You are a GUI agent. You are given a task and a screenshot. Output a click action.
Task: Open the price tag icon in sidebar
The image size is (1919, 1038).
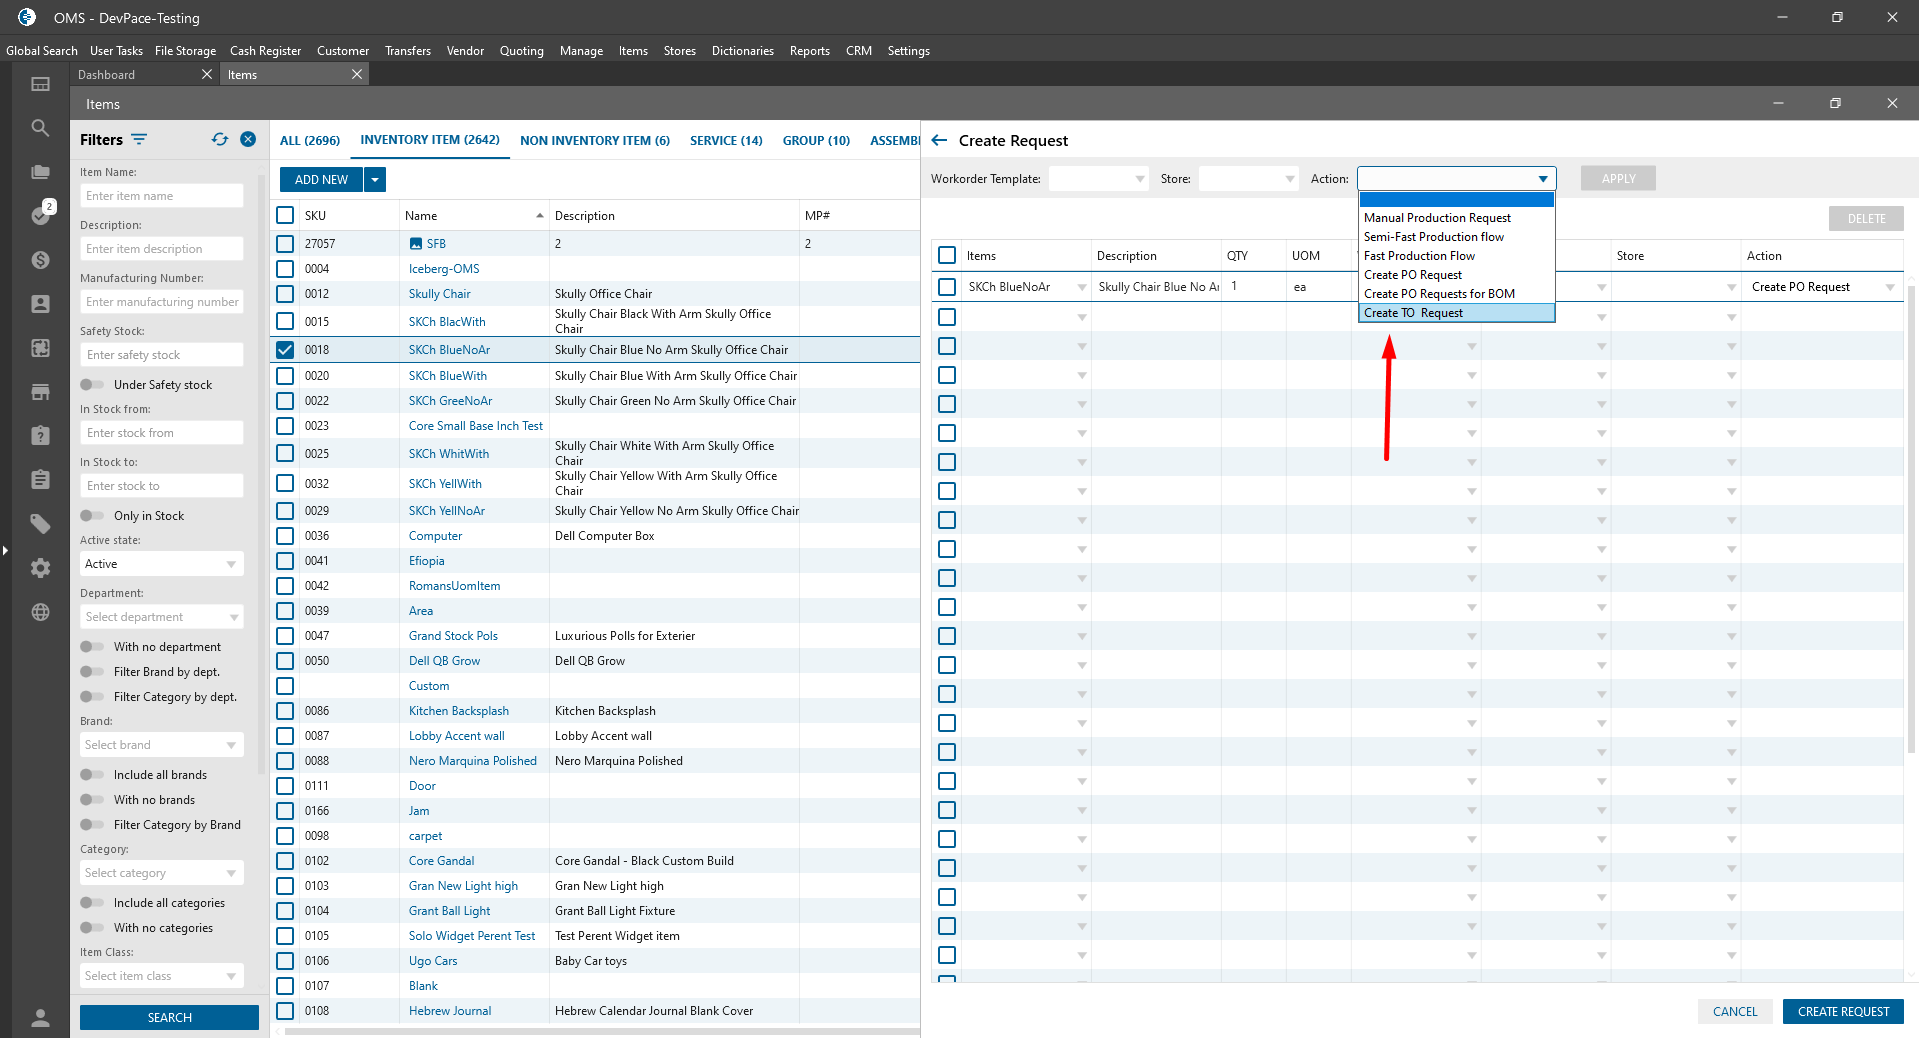tap(40, 523)
